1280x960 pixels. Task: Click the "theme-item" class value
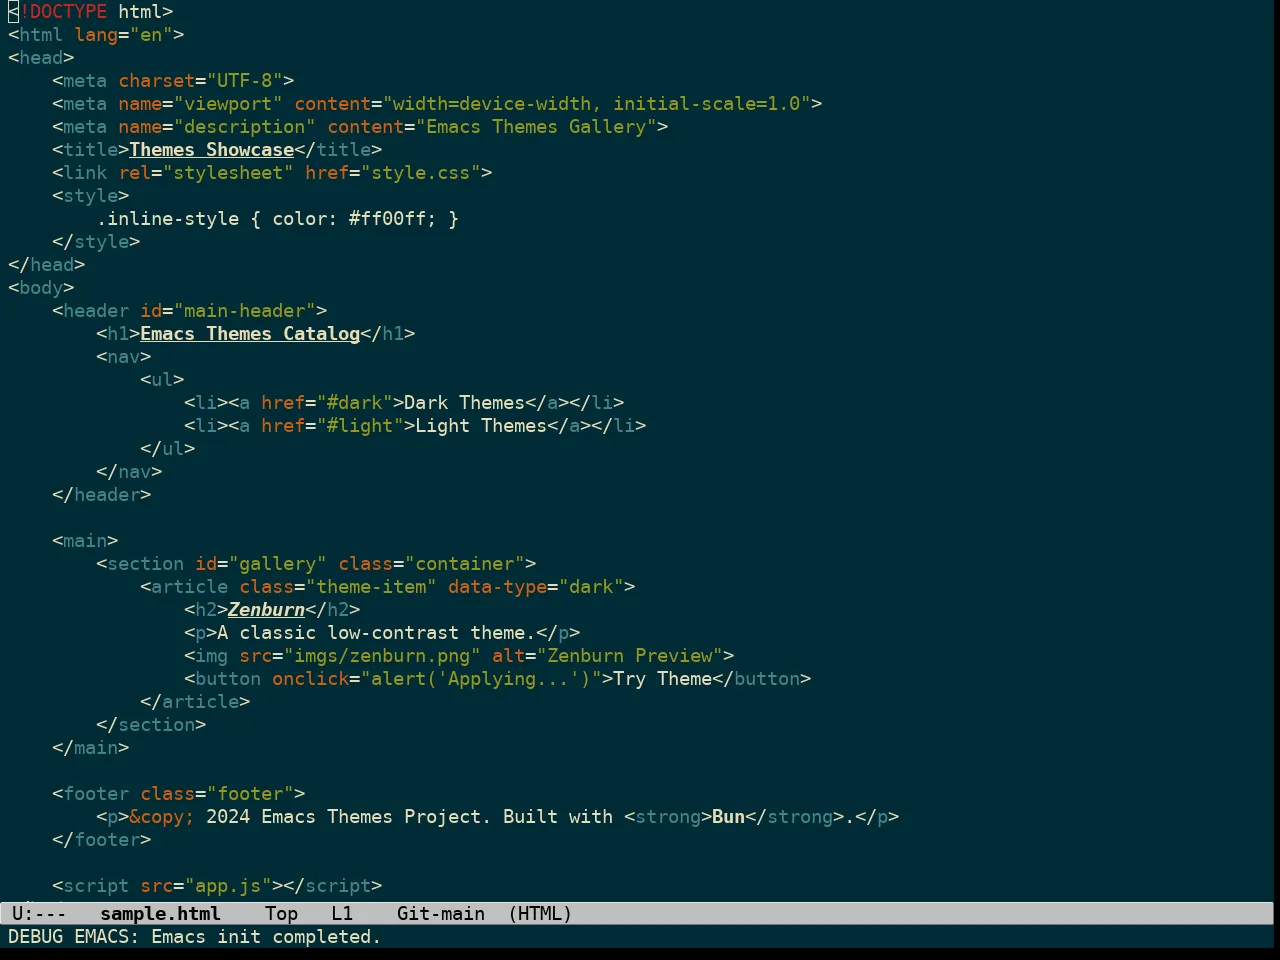point(371,586)
